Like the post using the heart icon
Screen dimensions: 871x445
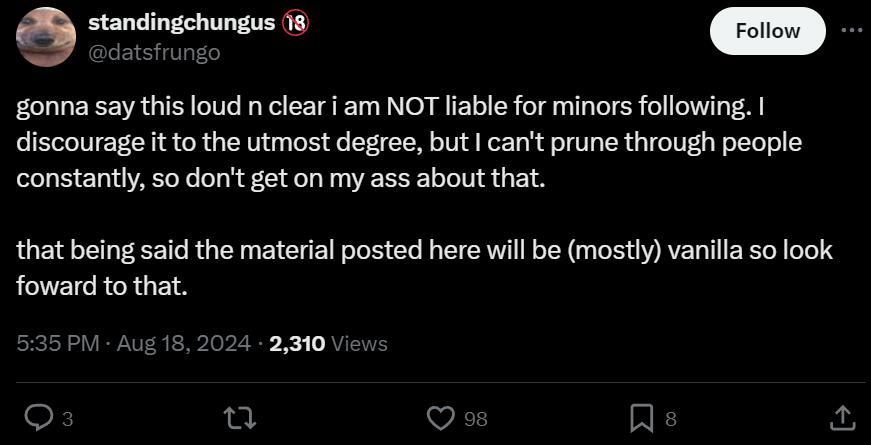click(x=441, y=417)
